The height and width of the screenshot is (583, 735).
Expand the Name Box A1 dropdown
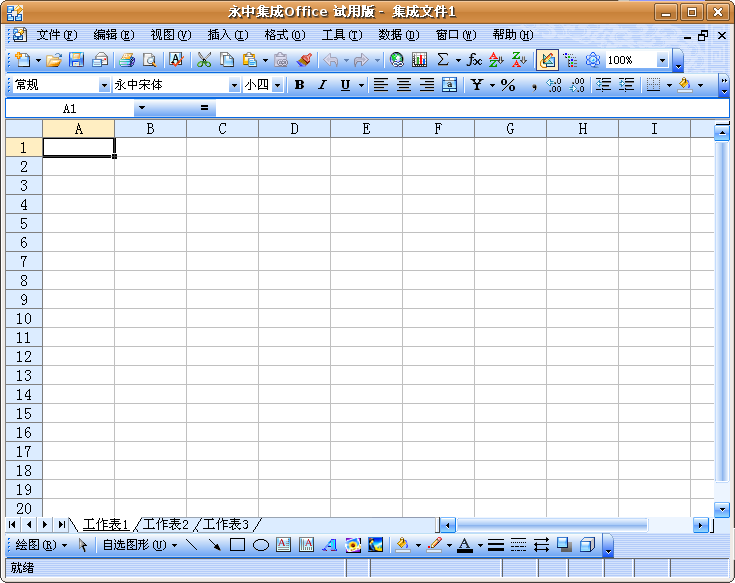click(142, 108)
